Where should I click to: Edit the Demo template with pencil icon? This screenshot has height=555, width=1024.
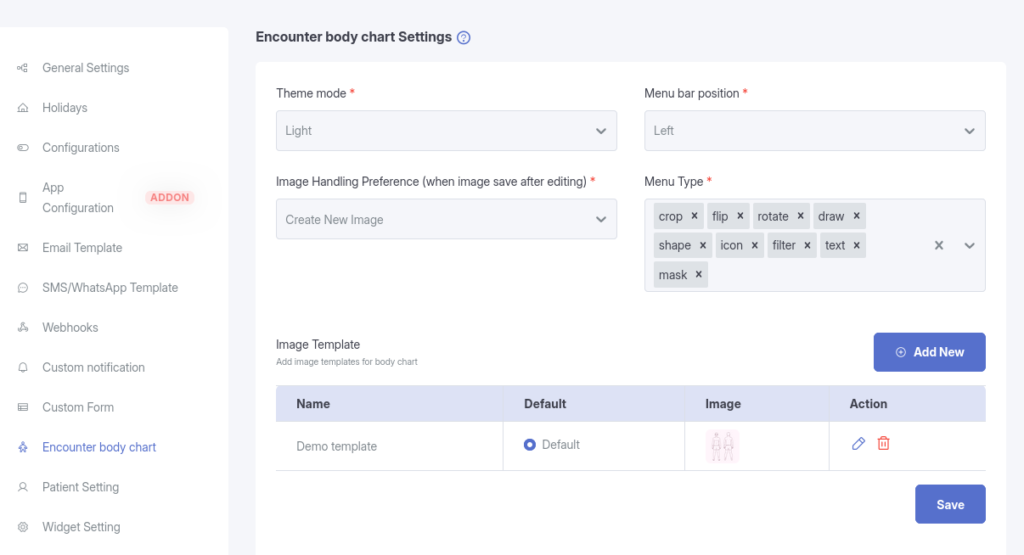click(x=858, y=444)
